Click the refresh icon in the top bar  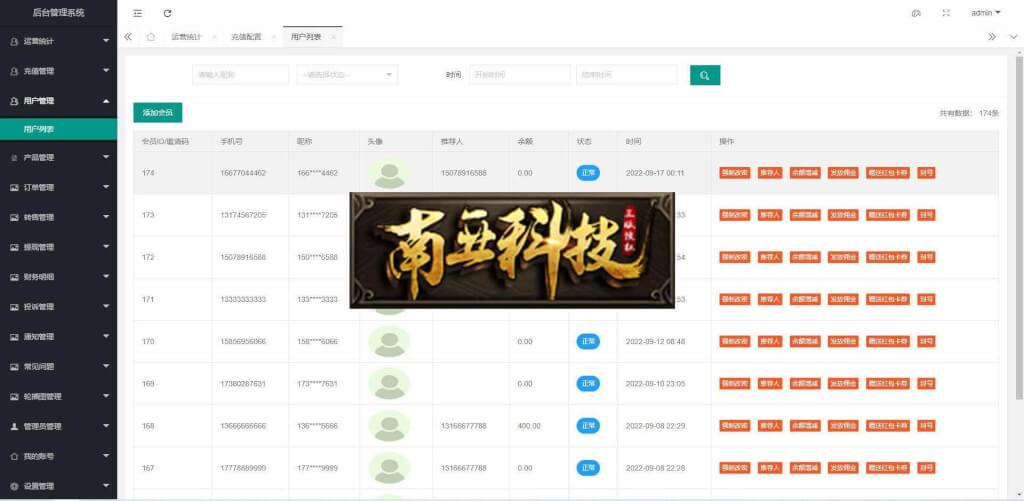(167, 13)
